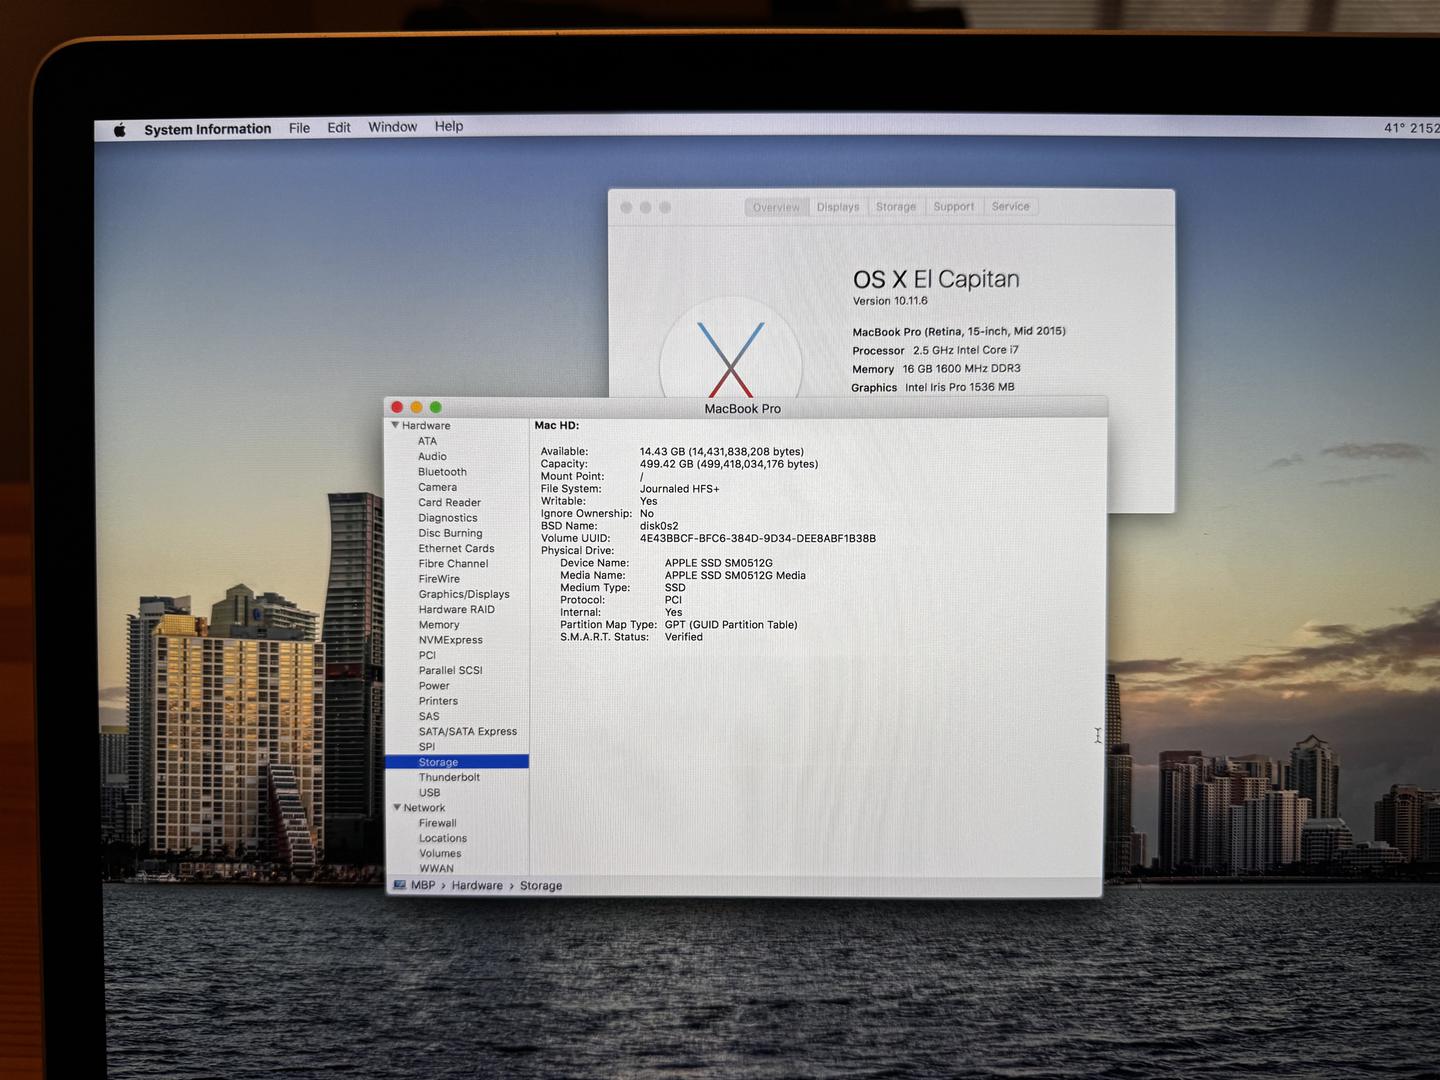Click the Network category label
Viewport: 1440px width, 1080px height.
tap(425, 808)
